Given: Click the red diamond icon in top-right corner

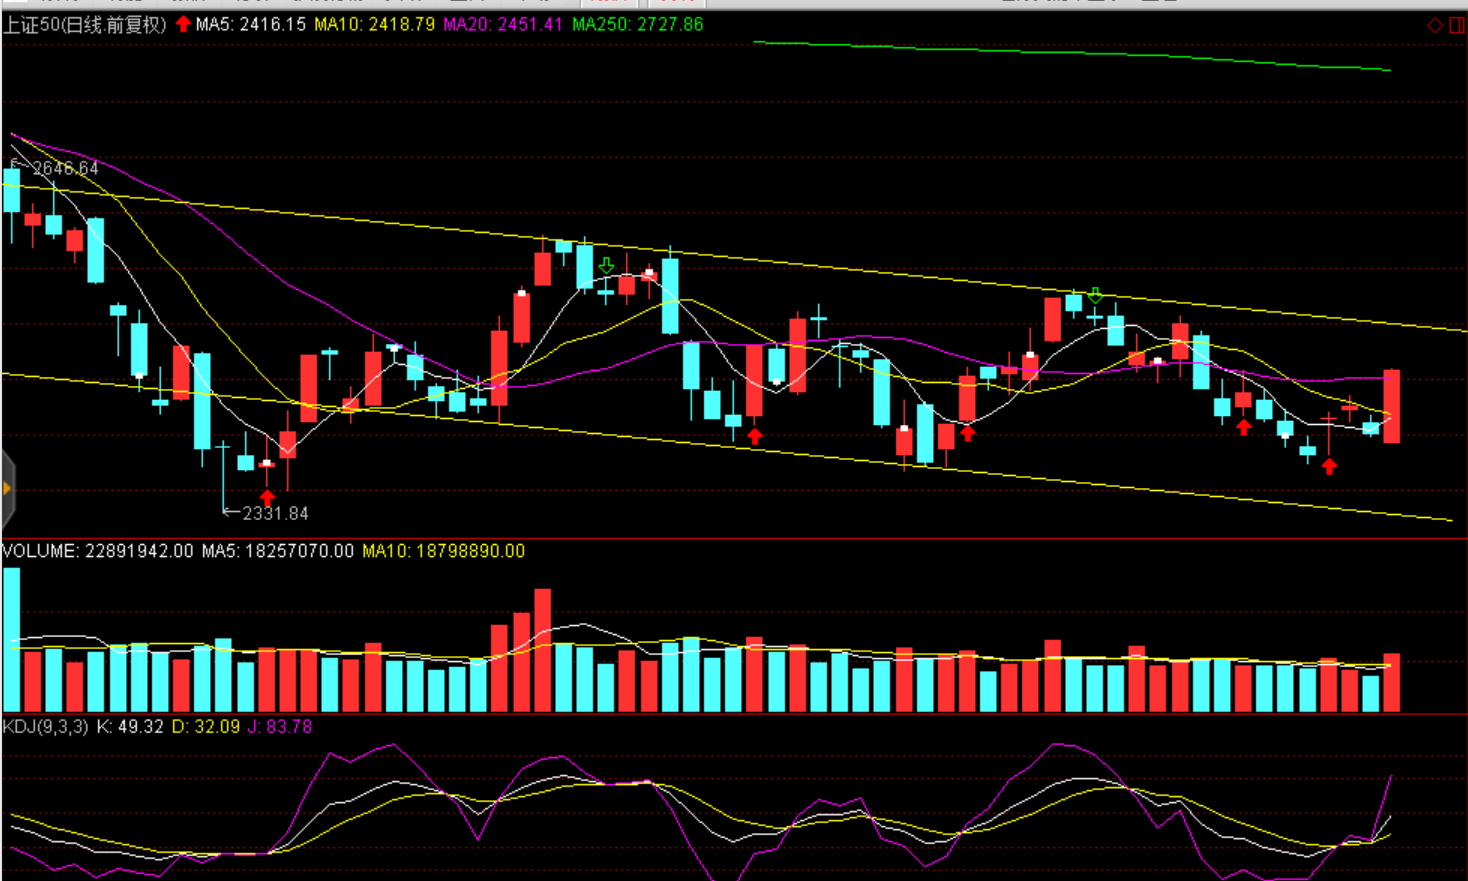Looking at the screenshot, I should [1434, 25].
